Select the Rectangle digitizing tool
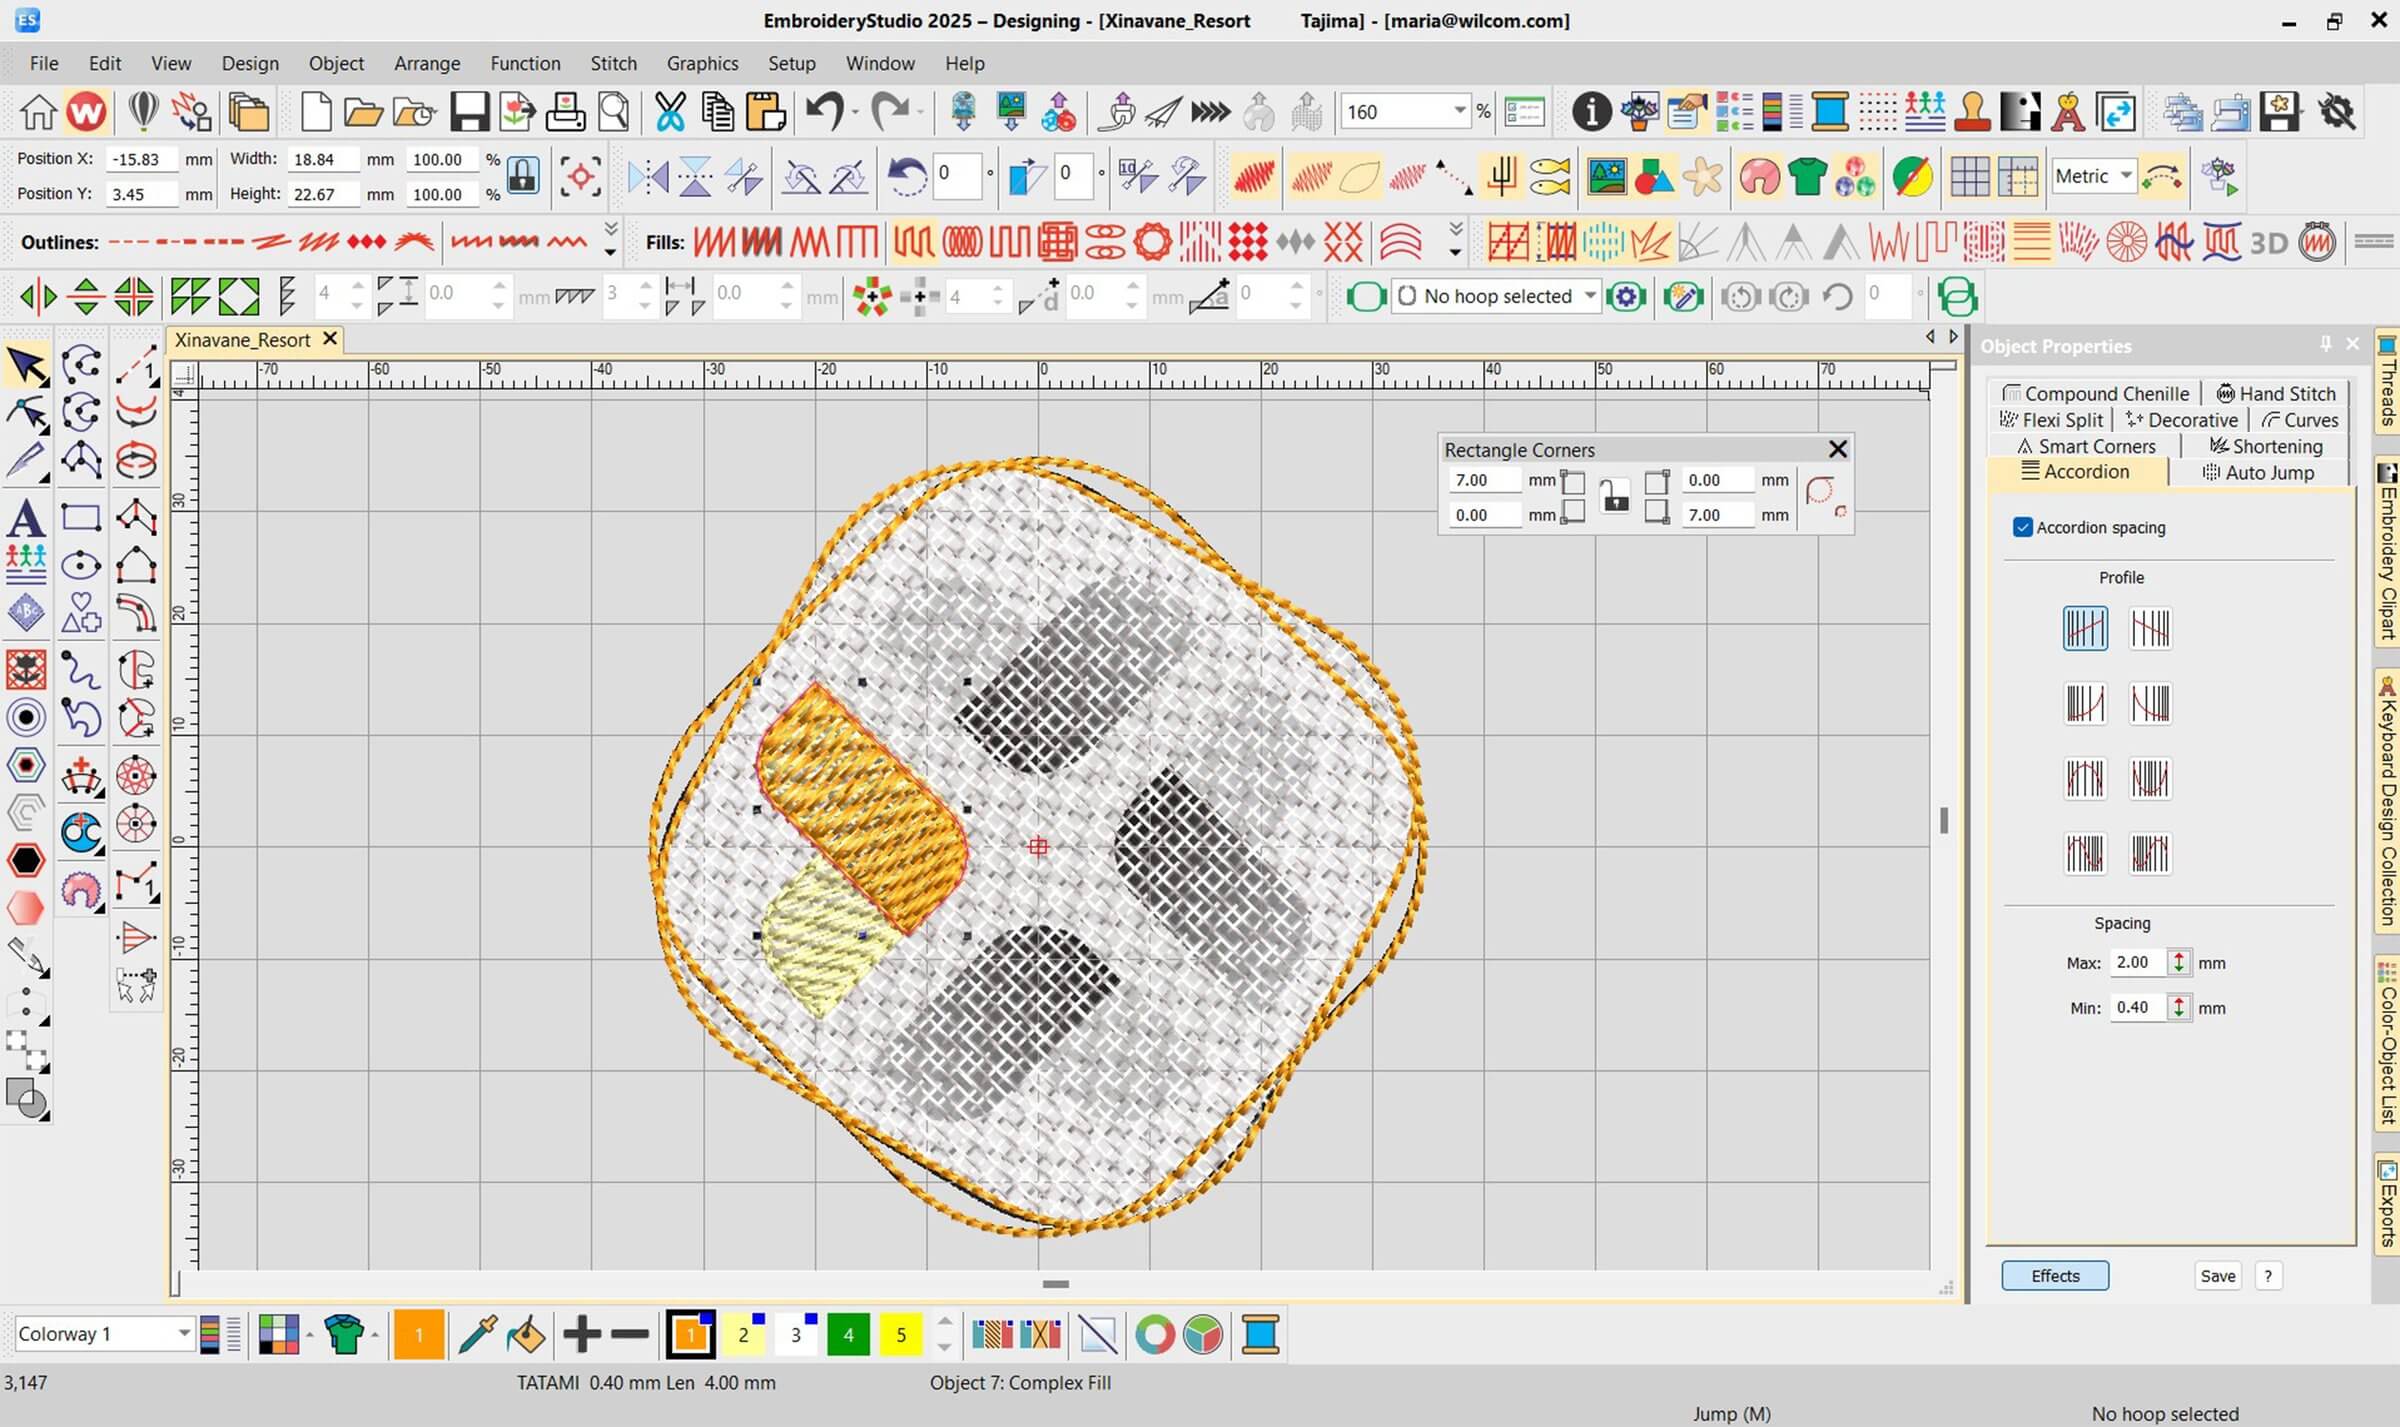Image resolution: width=2400 pixels, height=1427 pixels. point(81,517)
